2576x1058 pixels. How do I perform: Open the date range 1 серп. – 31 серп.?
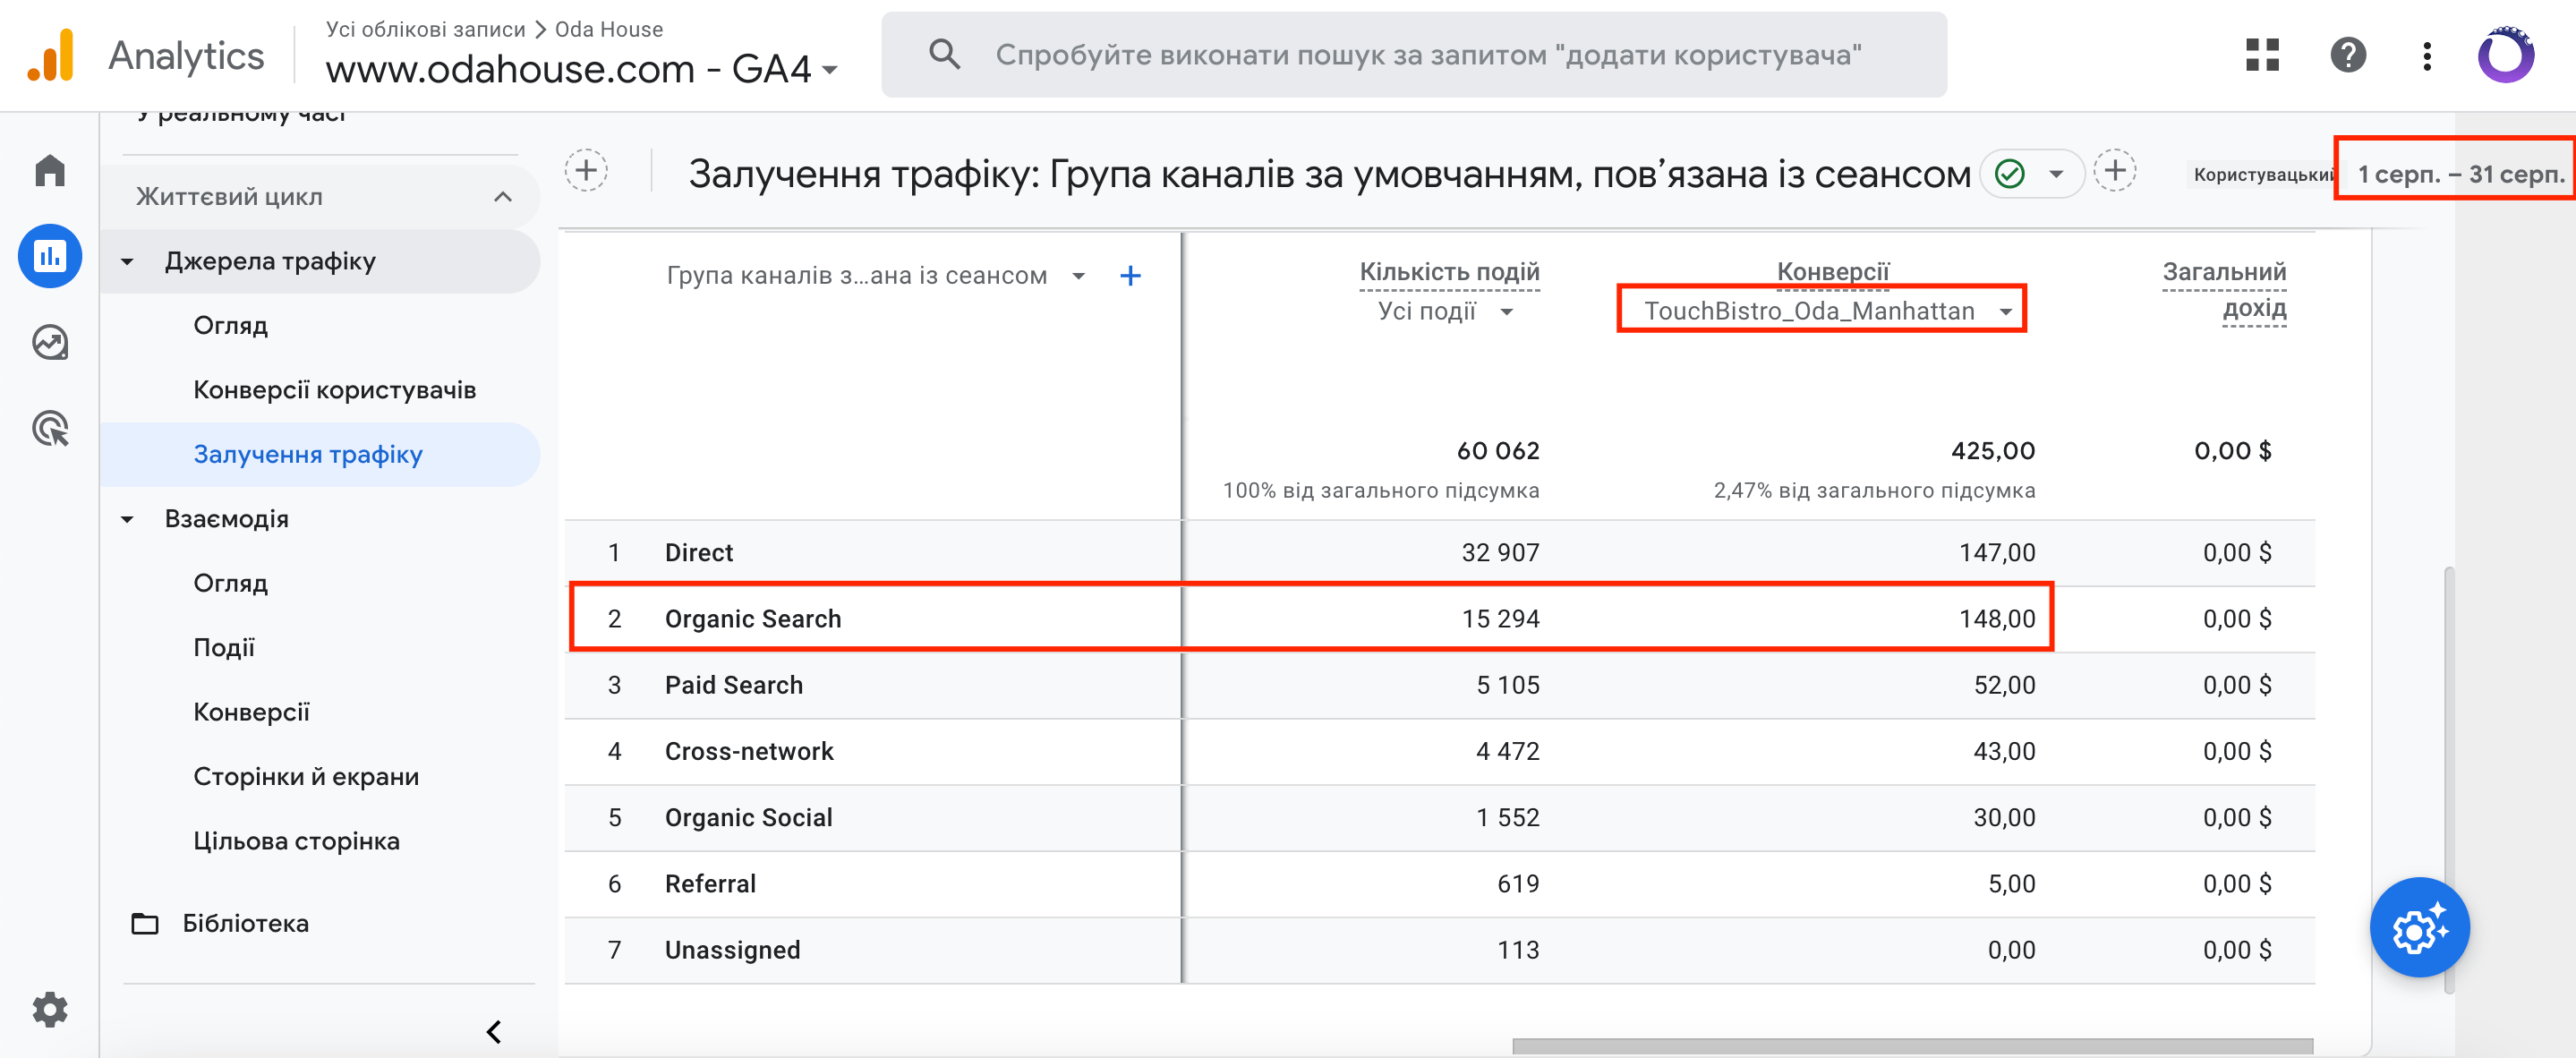(x=2461, y=174)
